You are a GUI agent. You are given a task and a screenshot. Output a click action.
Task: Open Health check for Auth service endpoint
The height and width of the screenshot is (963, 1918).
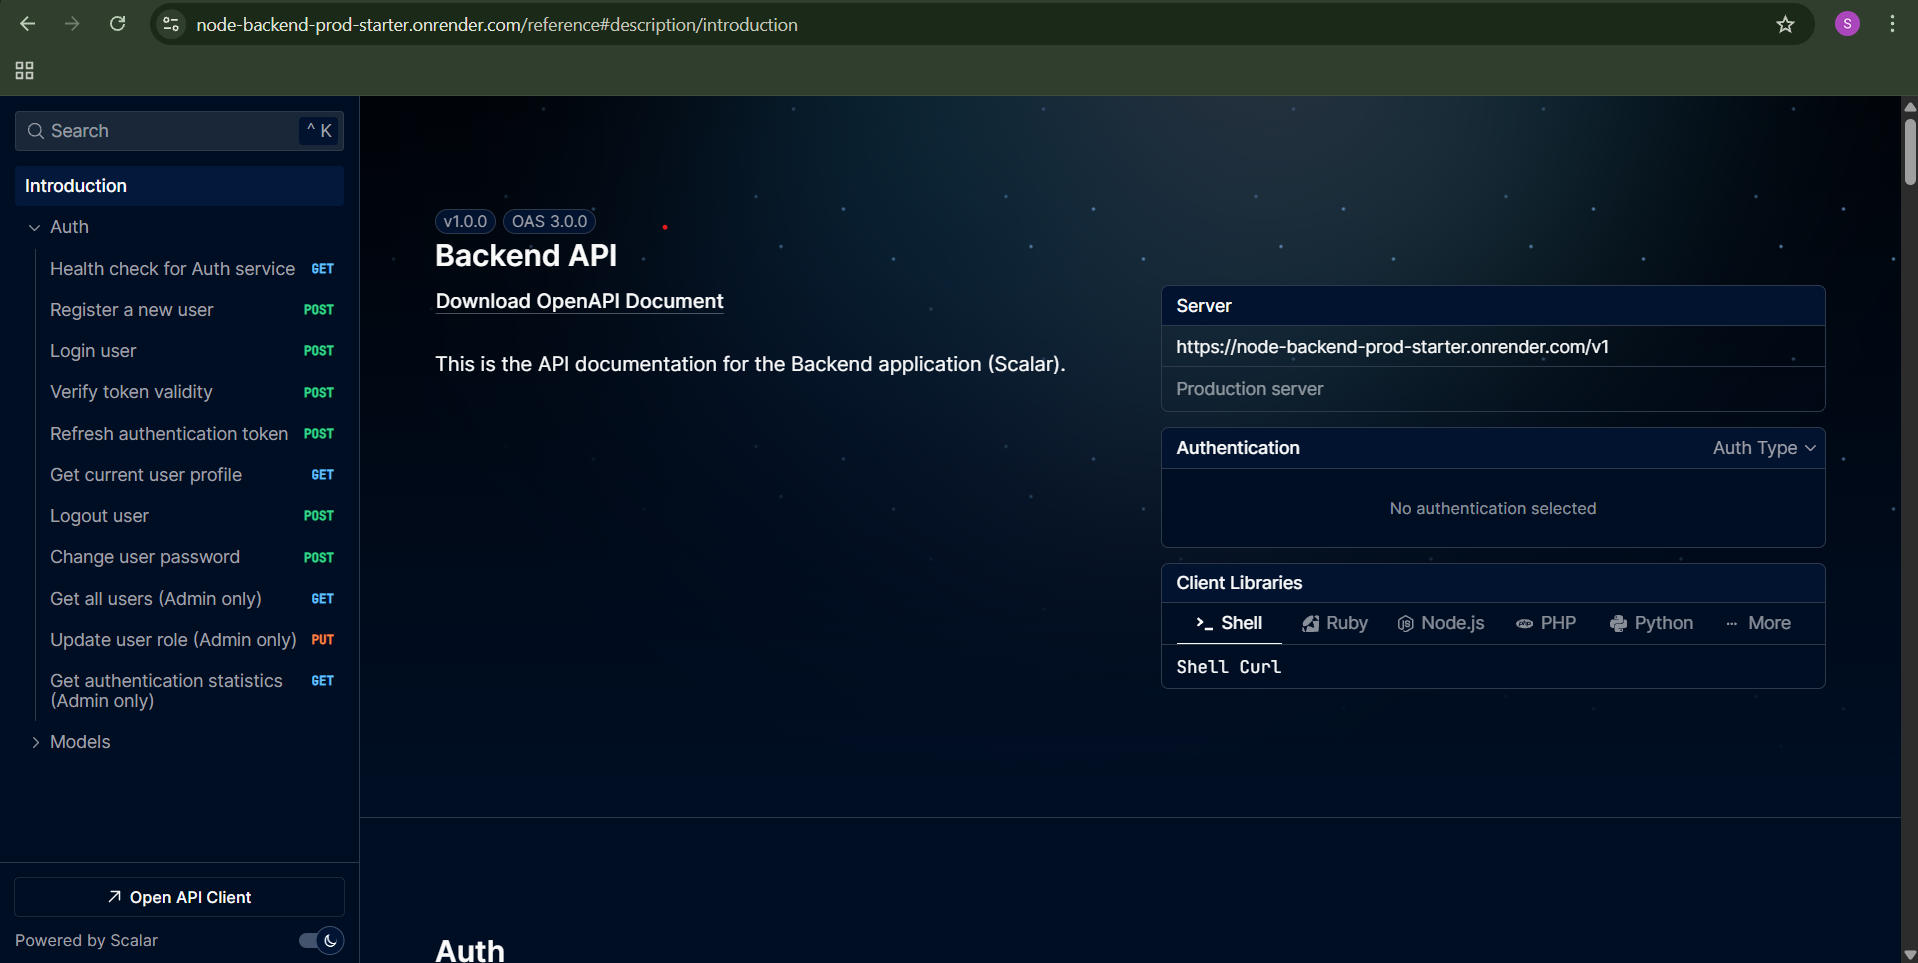click(x=192, y=269)
